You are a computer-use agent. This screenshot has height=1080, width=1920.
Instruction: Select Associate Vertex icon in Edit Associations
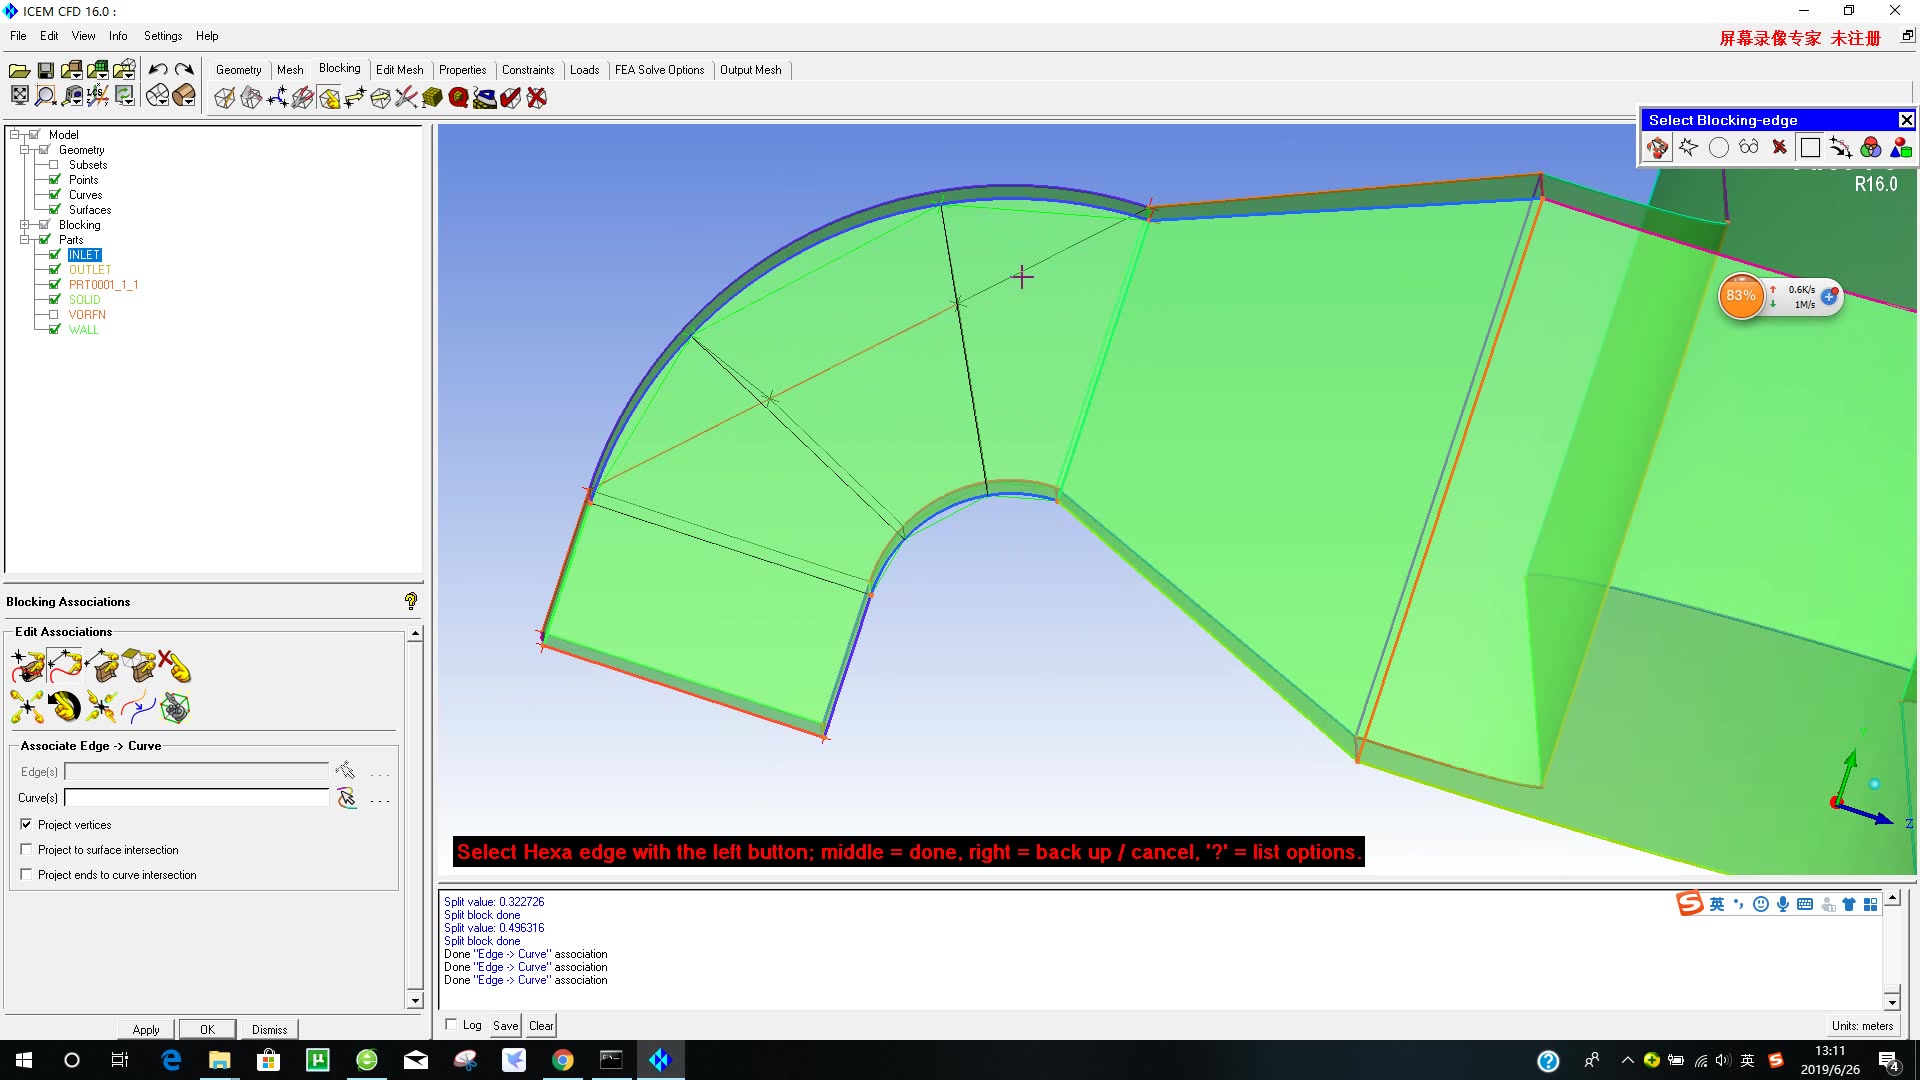click(x=27, y=666)
